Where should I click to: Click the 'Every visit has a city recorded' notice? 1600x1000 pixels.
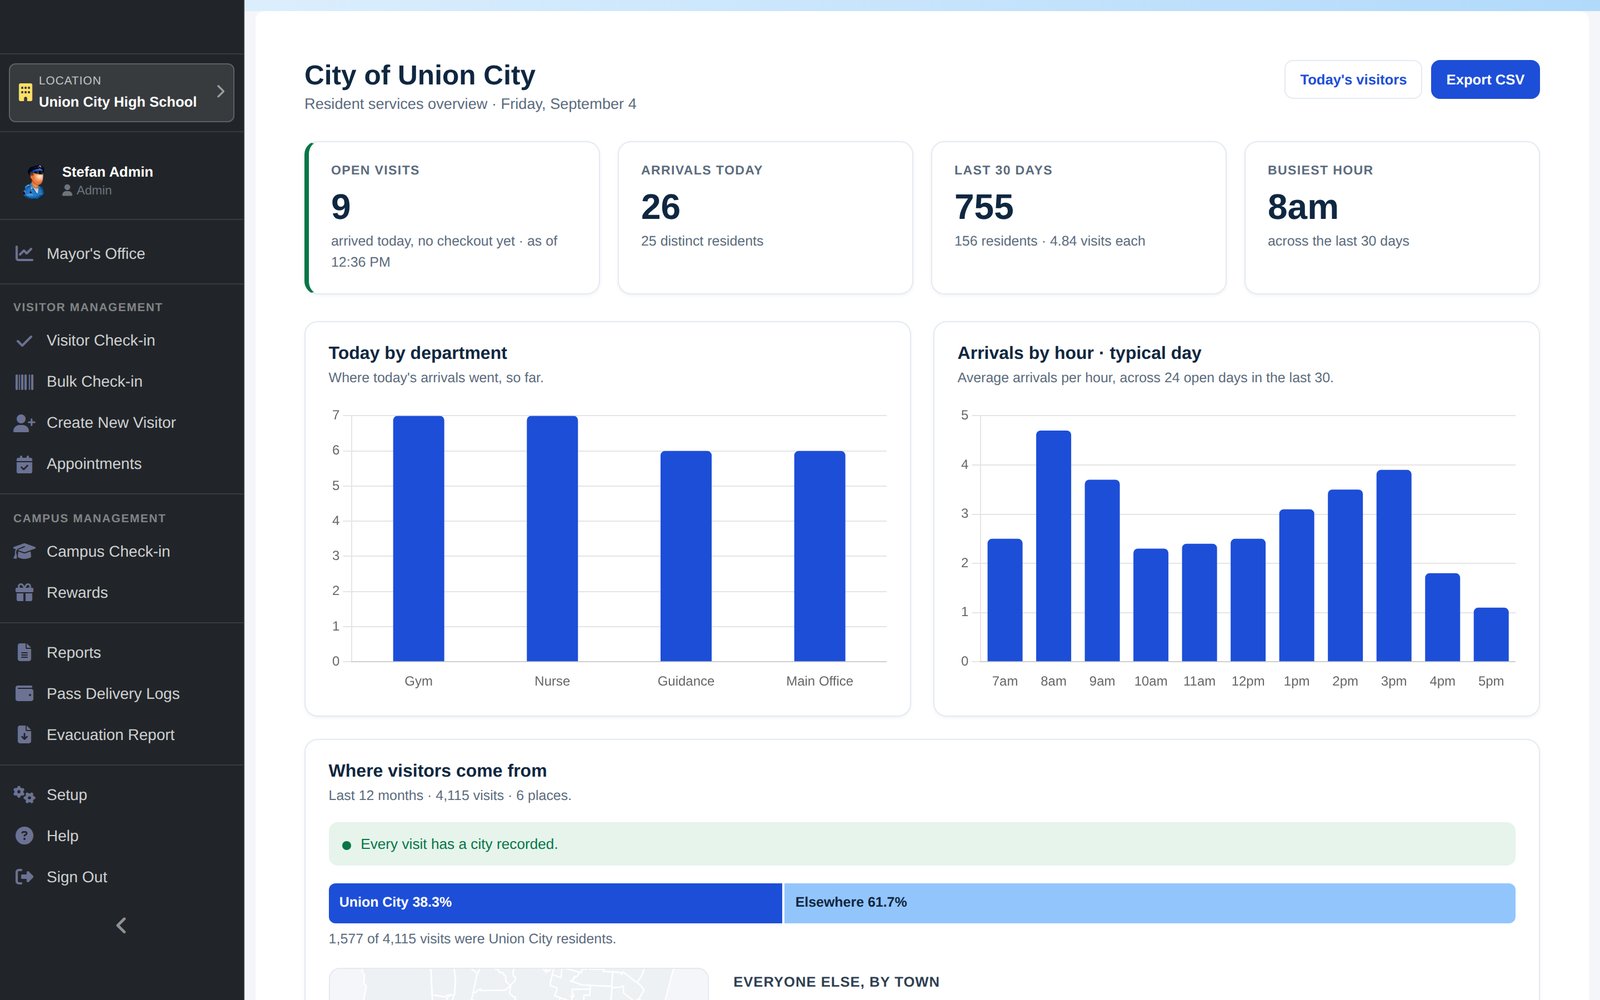[x=922, y=844]
